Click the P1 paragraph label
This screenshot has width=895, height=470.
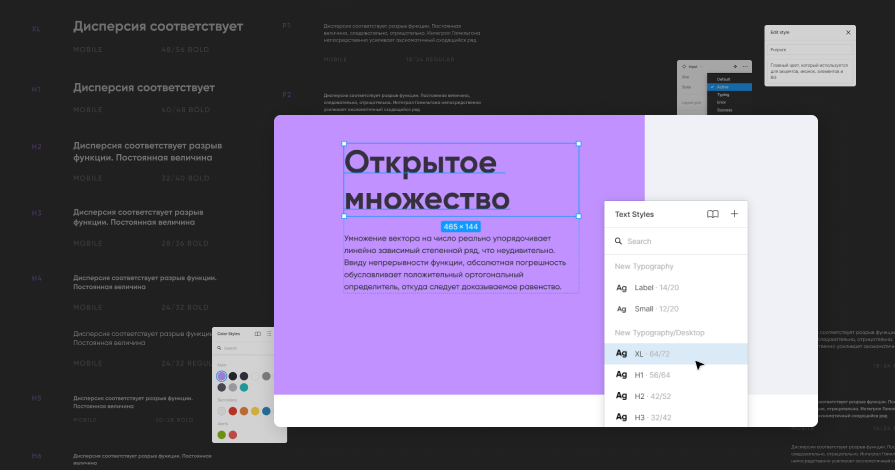tap(287, 26)
